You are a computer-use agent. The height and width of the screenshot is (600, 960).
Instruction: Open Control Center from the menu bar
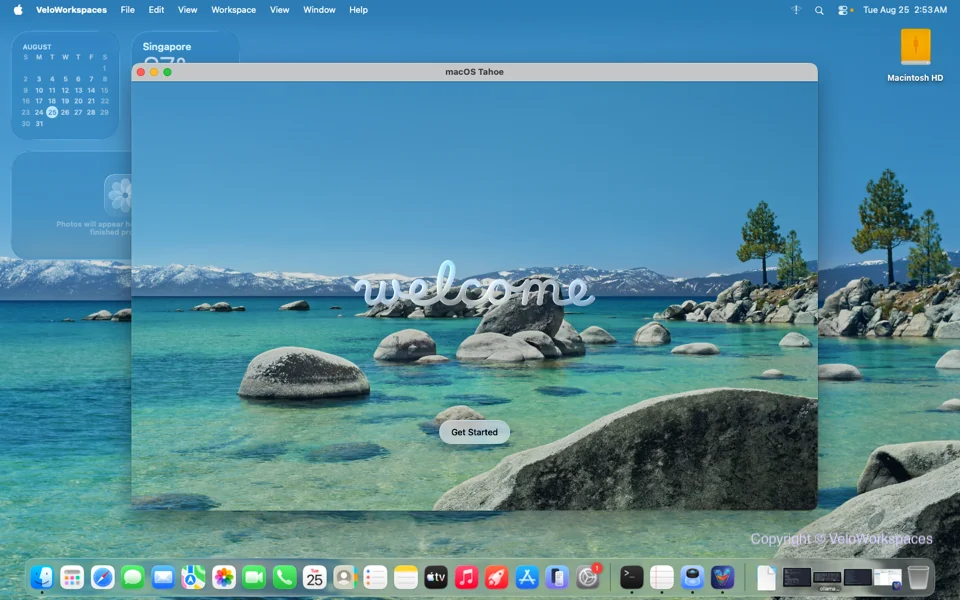843,10
